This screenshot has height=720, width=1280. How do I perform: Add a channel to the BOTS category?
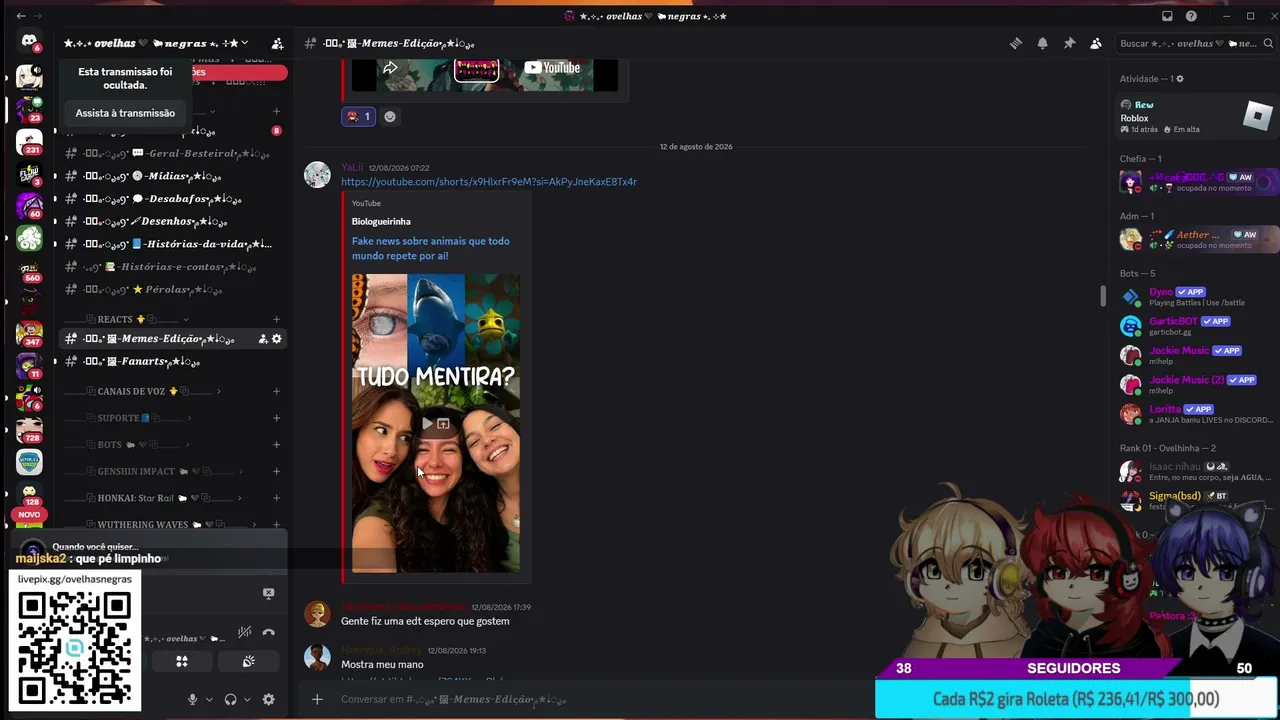277,445
